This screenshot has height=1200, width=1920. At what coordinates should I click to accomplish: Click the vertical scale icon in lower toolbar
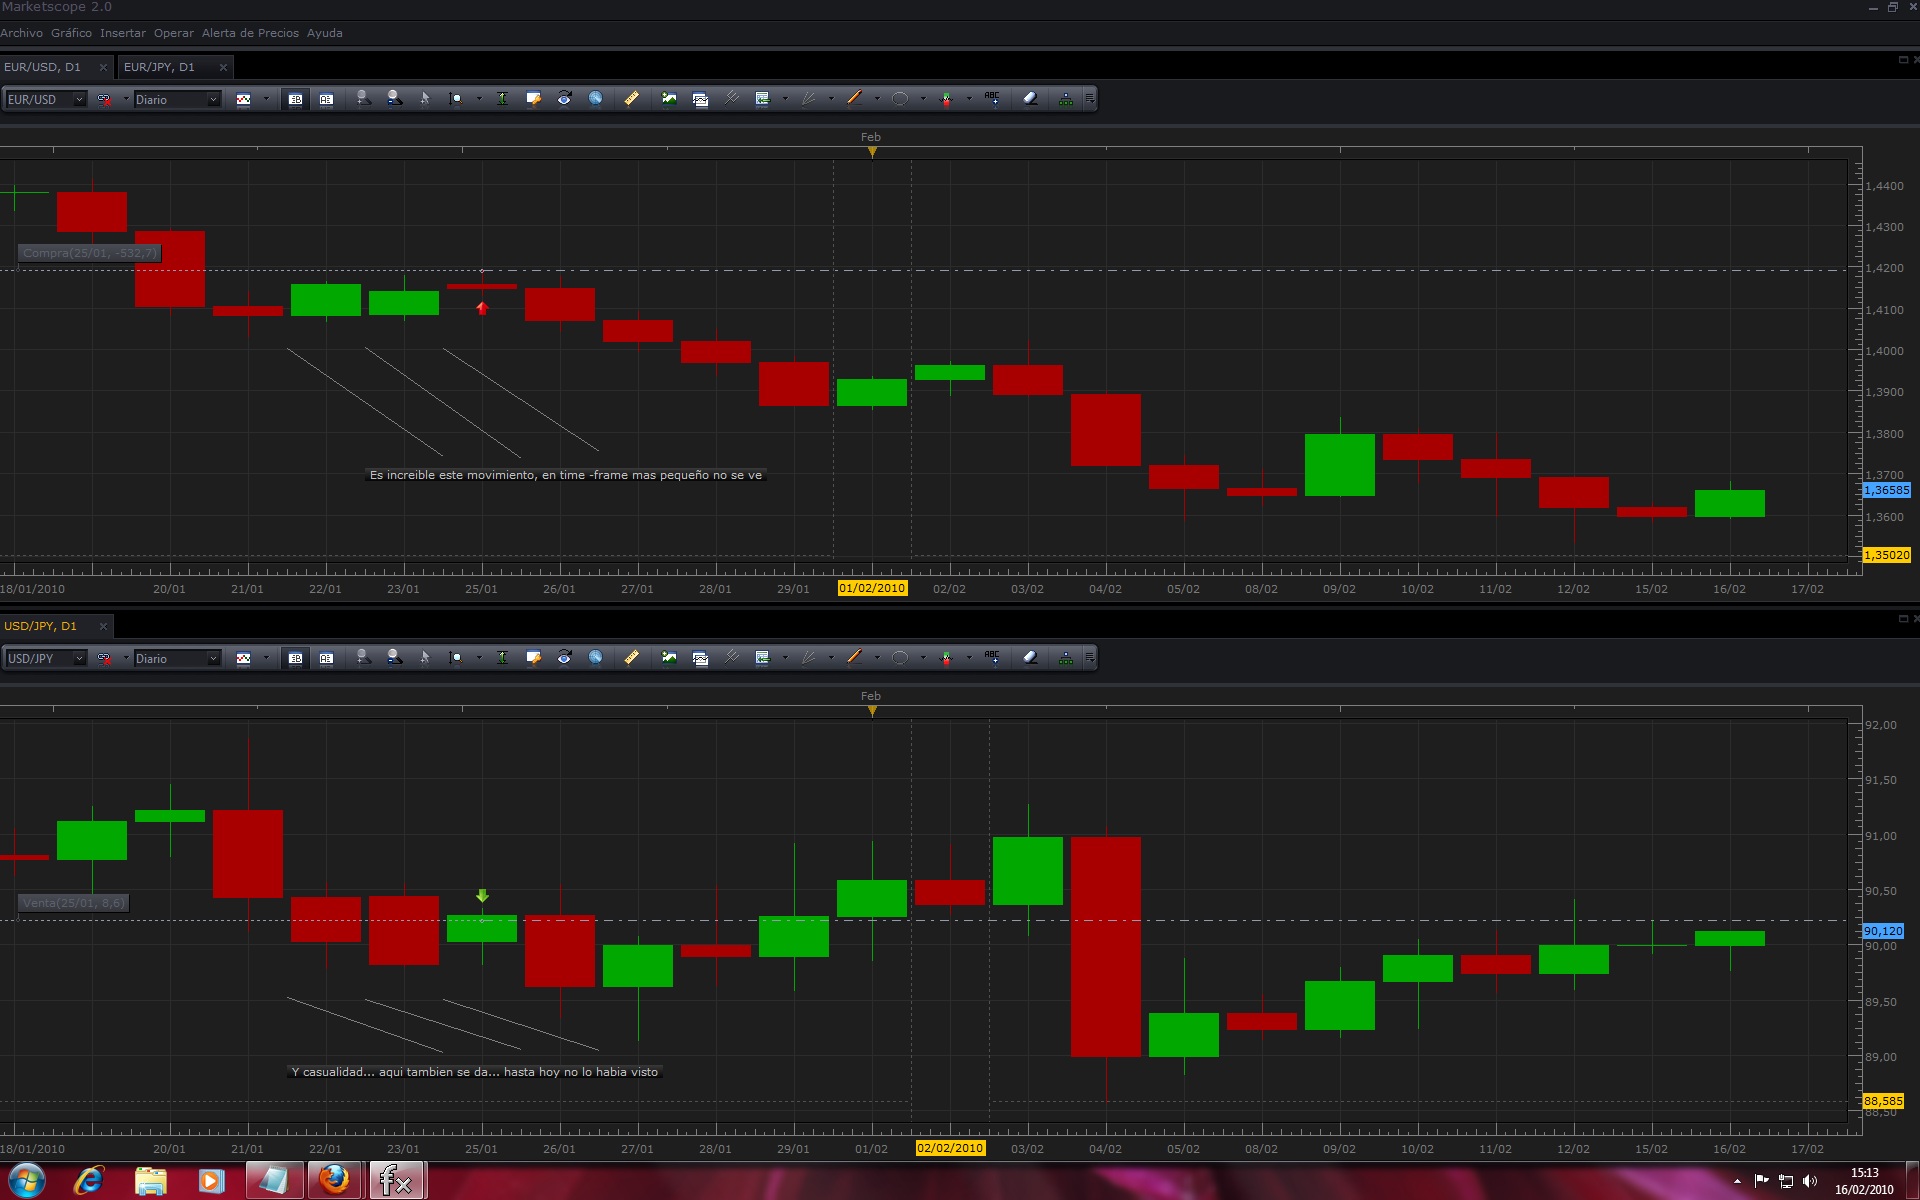502,658
